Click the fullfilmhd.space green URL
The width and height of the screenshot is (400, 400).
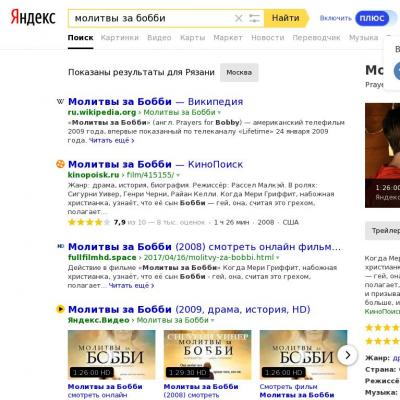click(102, 258)
